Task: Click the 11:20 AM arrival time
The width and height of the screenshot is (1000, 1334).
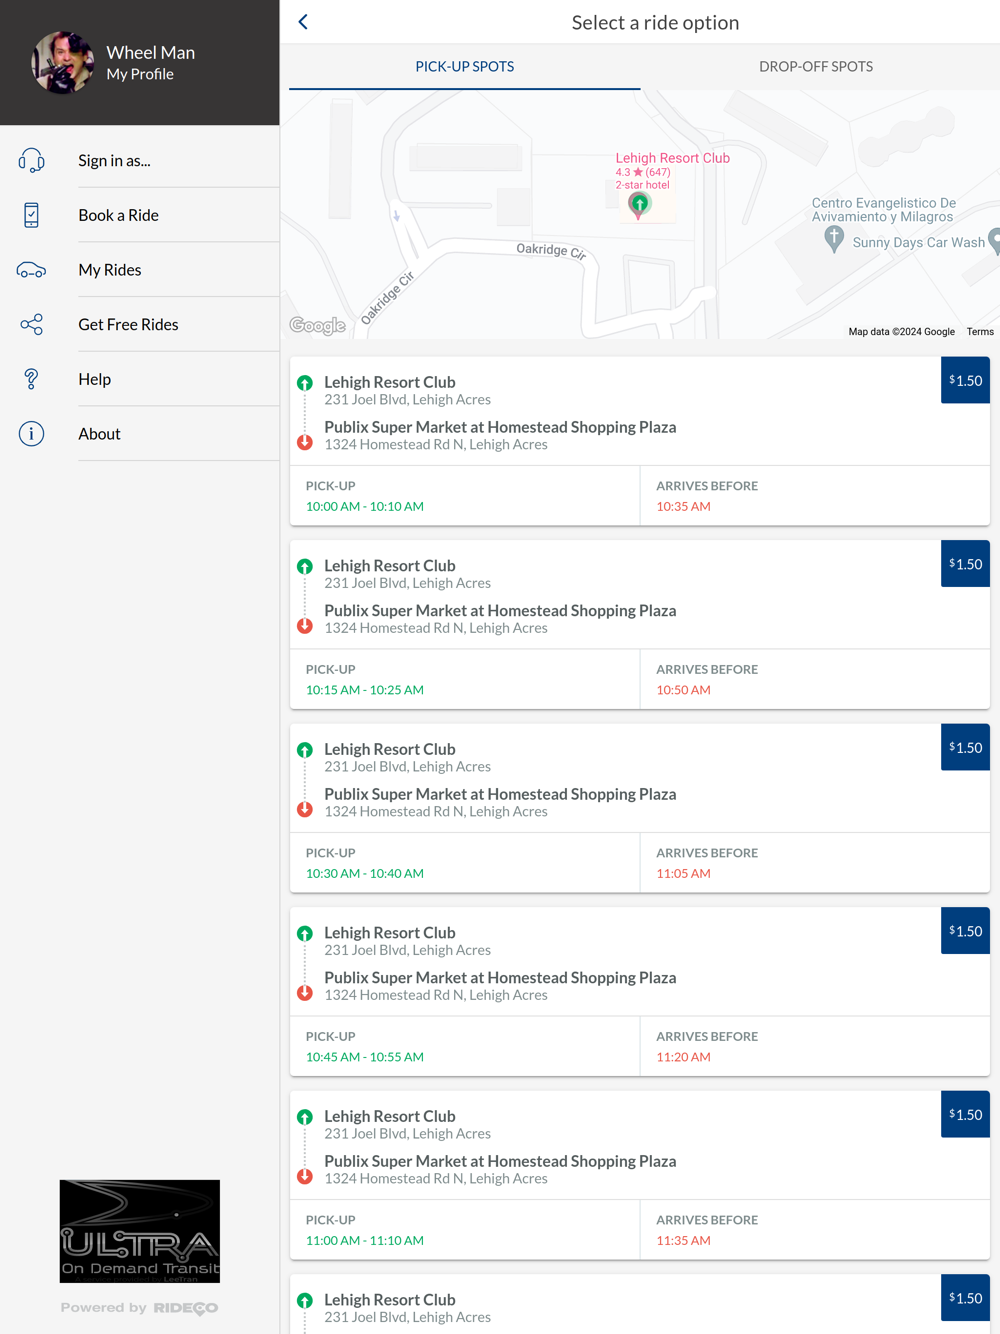Action: pos(683,1057)
